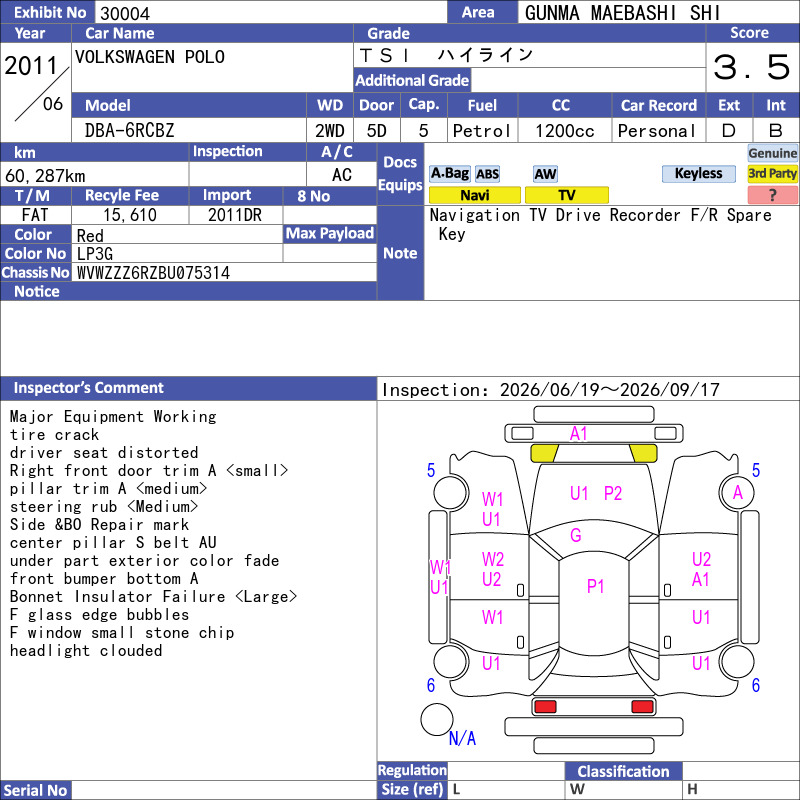Click import value 2011DR
This screenshot has height=800, width=800.
click(x=235, y=215)
